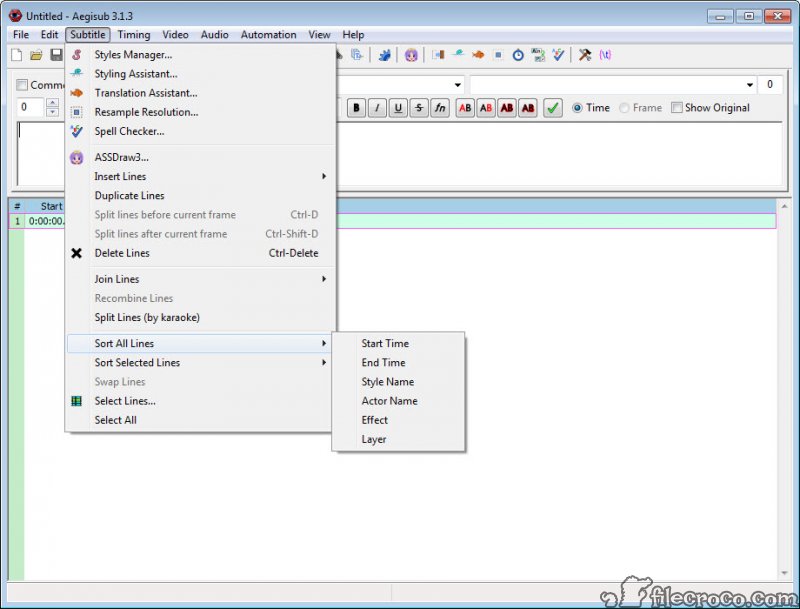Expand the Insert Lines submenu

198,176
